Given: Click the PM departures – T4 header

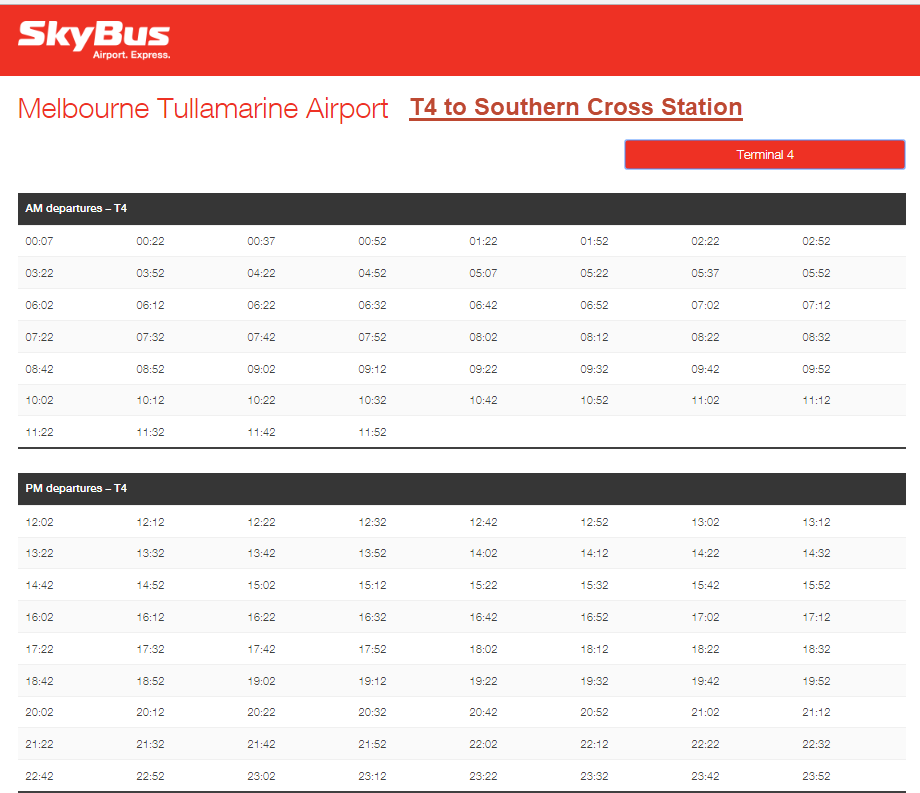Looking at the screenshot, I should click(76, 489).
